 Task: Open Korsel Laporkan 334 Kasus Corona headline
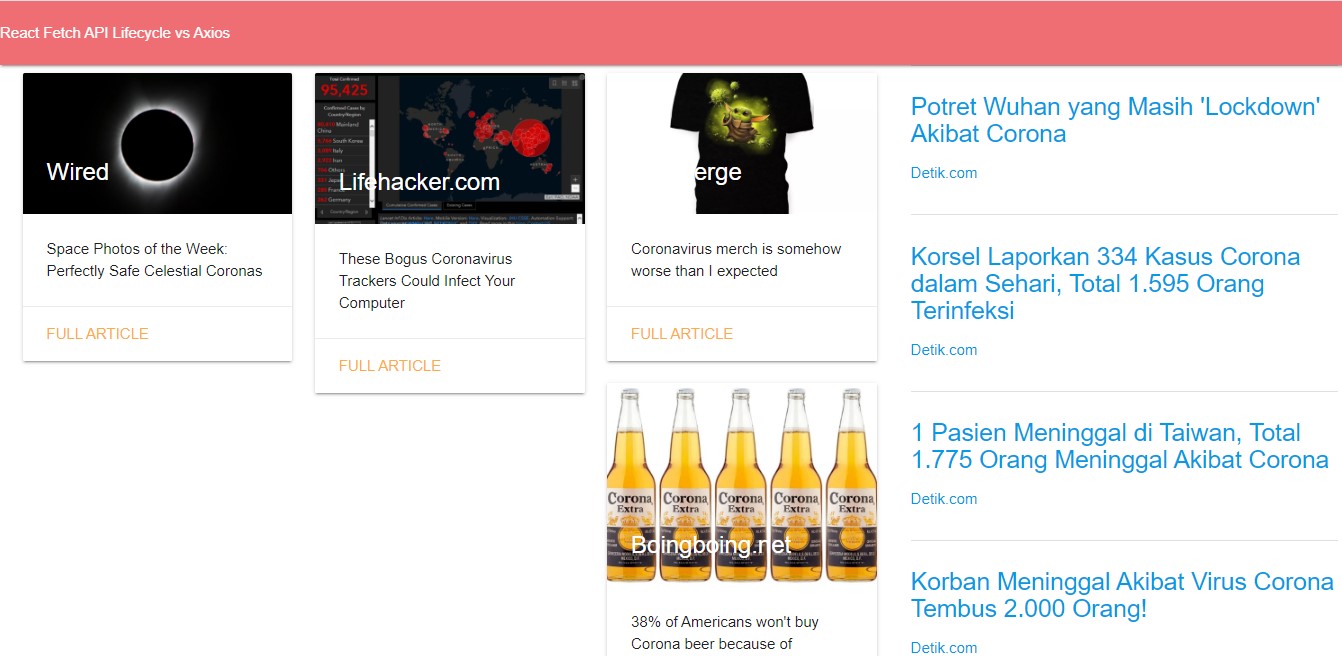click(1105, 283)
